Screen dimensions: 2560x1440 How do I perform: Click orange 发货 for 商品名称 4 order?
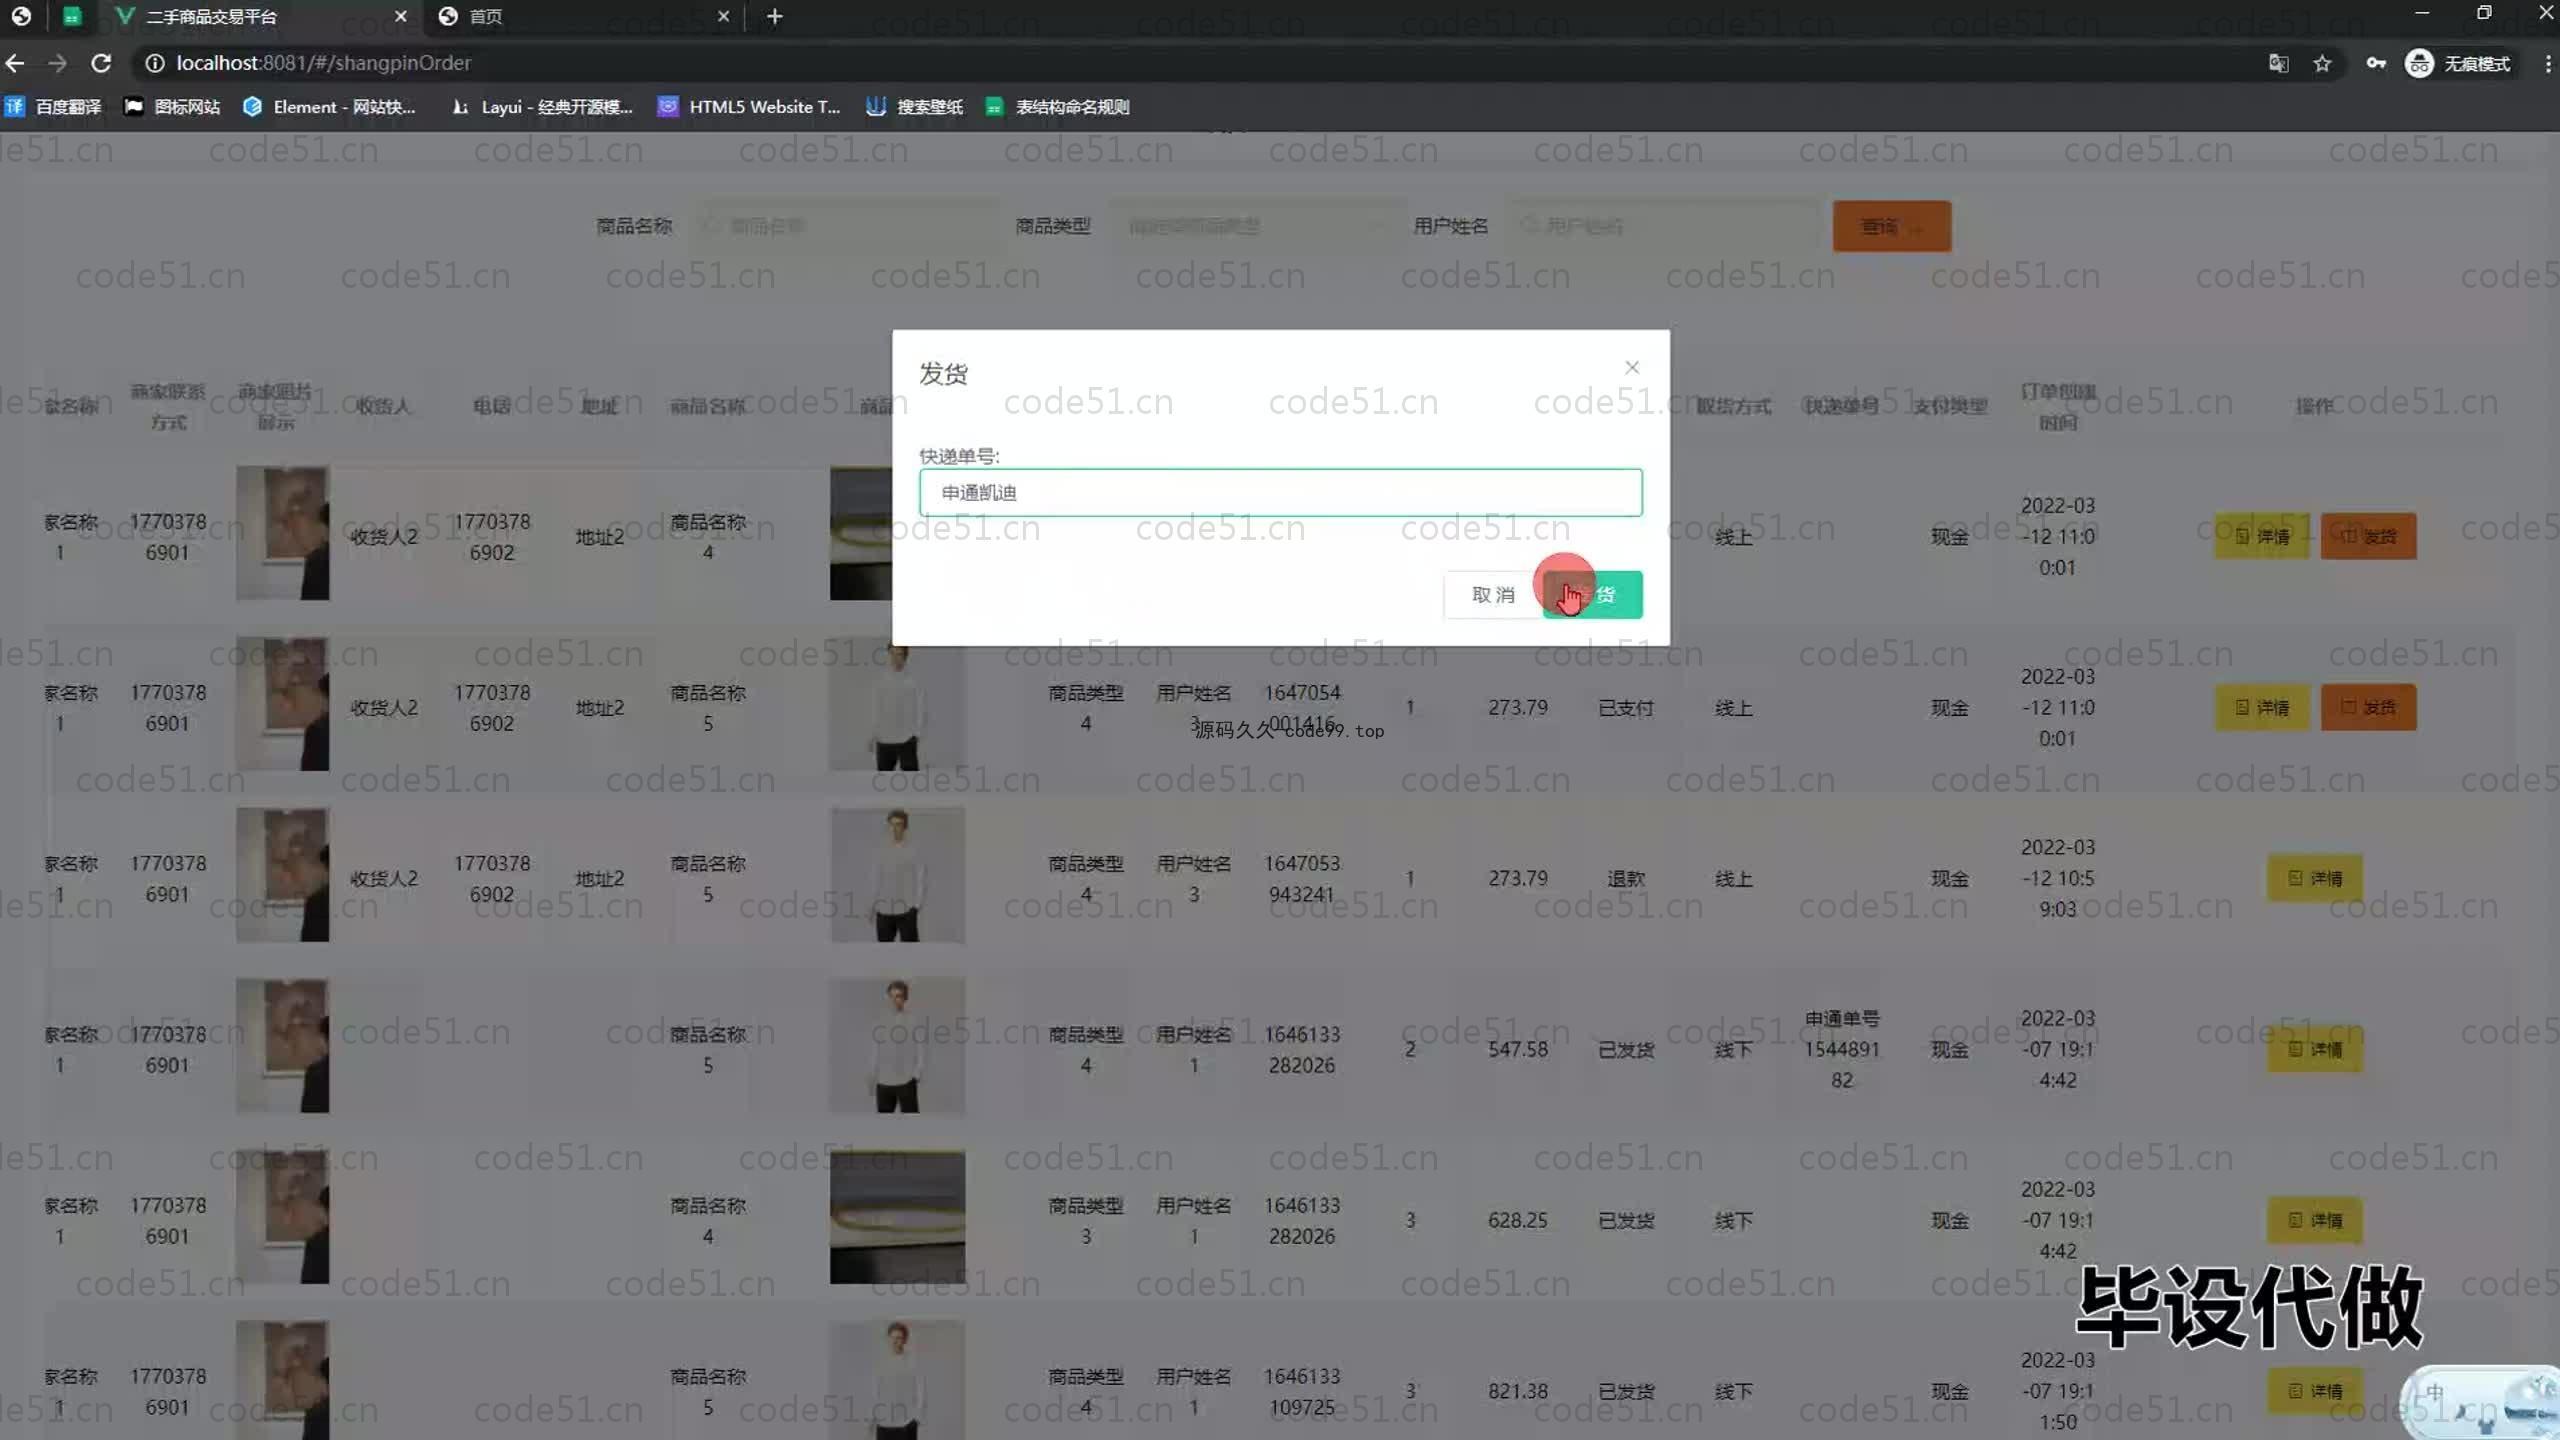coord(2368,537)
